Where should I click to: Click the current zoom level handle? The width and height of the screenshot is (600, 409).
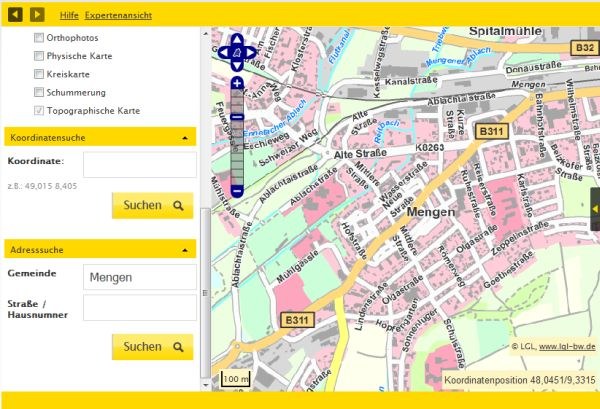coord(237,117)
